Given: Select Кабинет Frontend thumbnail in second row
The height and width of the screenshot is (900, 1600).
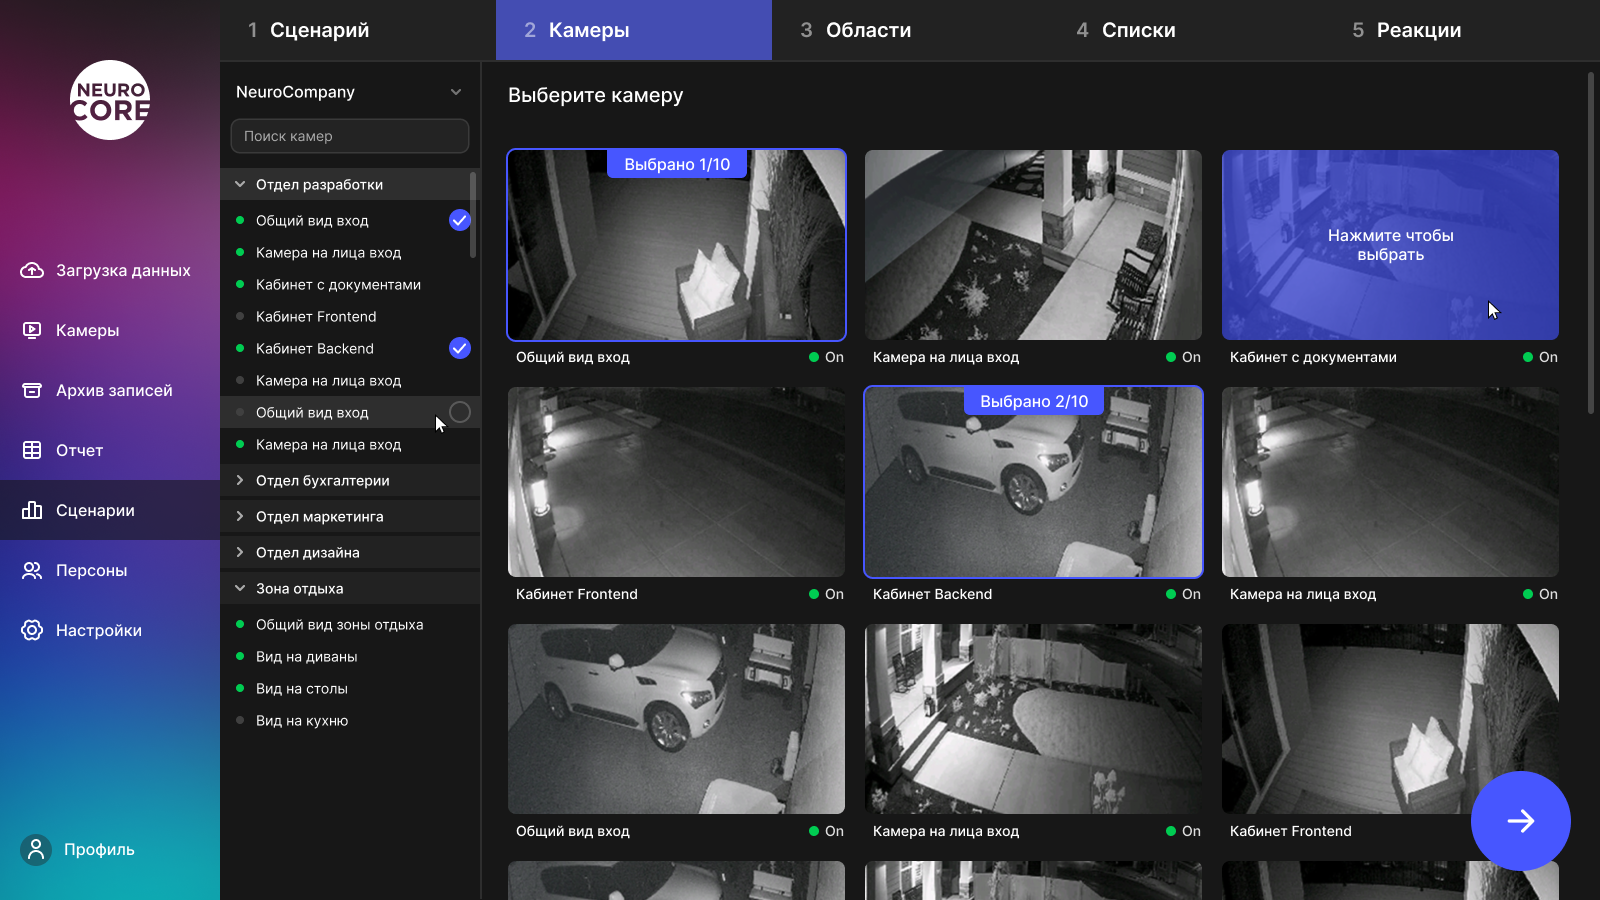Looking at the screenshot, I should pos(676,482).
